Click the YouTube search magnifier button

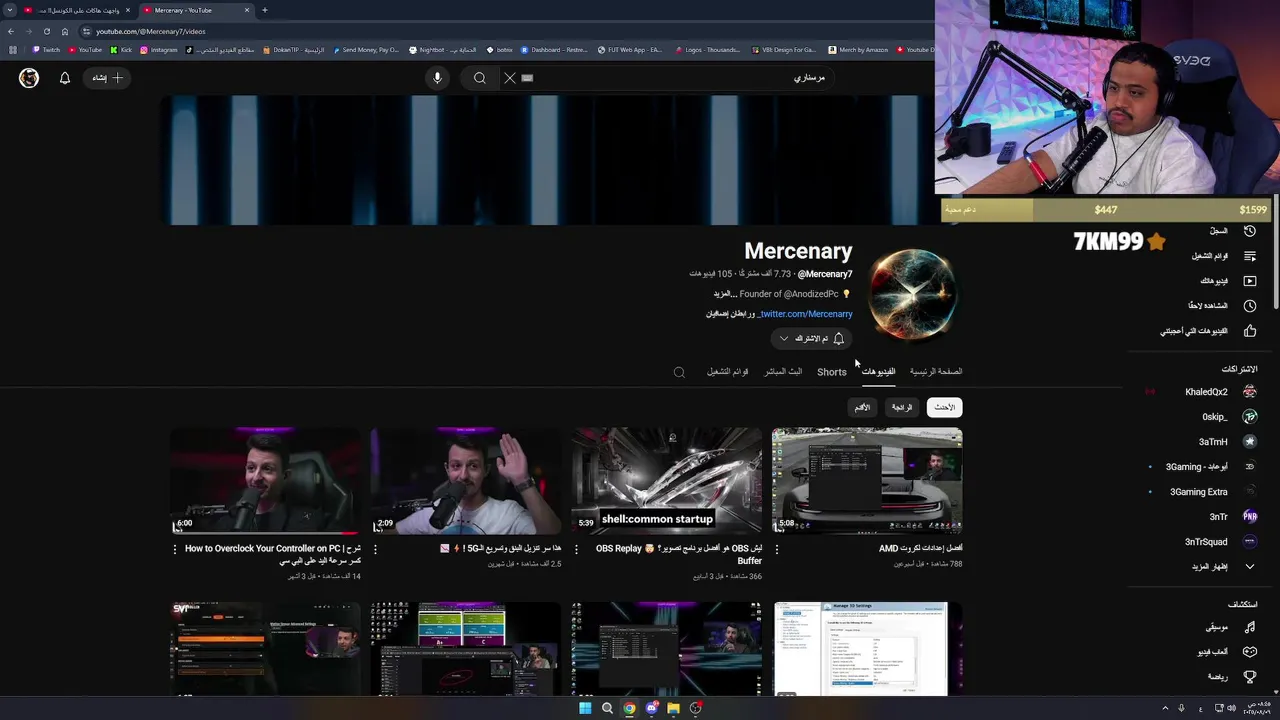(x=480, y=78)
